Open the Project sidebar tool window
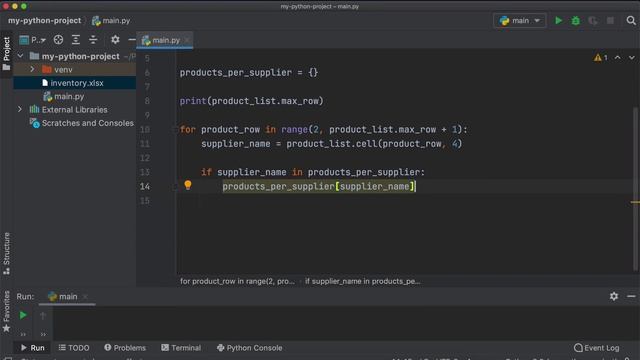Image resolution: width=640 pixels, height=360 pixels. 7,53
